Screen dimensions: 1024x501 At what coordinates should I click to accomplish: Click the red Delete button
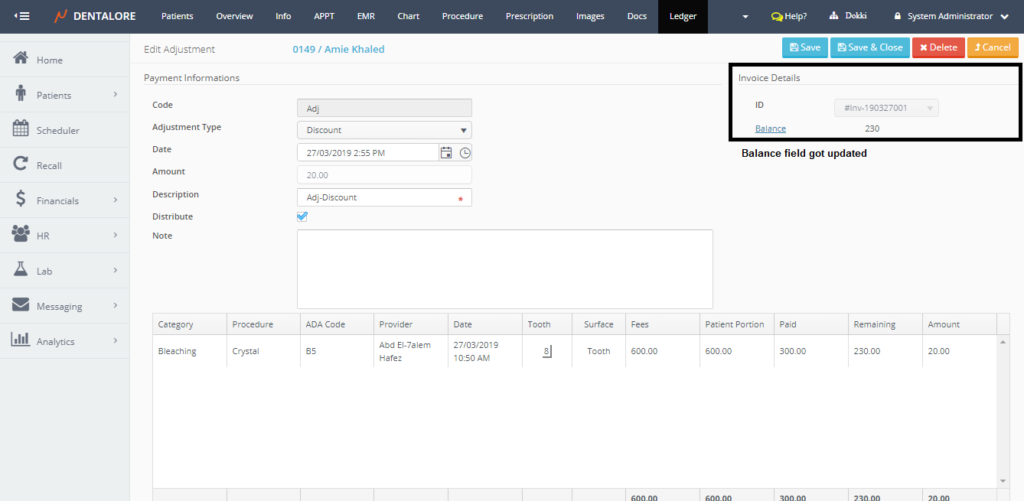pos(937,47)
